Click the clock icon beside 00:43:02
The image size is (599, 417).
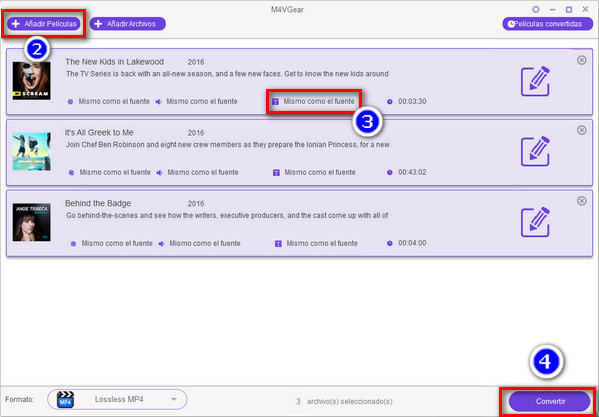pos(390,173)
